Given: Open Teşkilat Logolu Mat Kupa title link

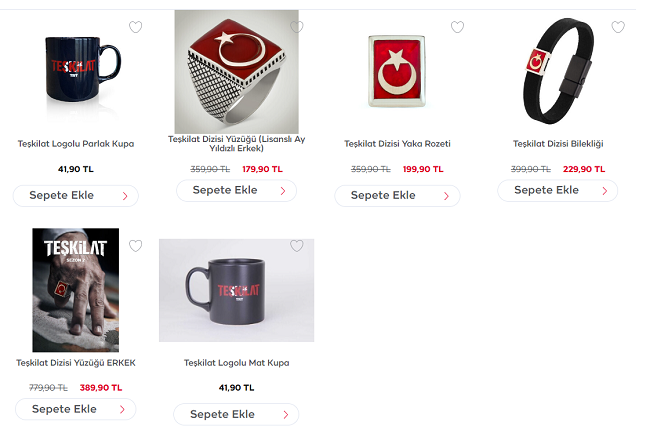Looking at the screenshot, I should 236,363.
